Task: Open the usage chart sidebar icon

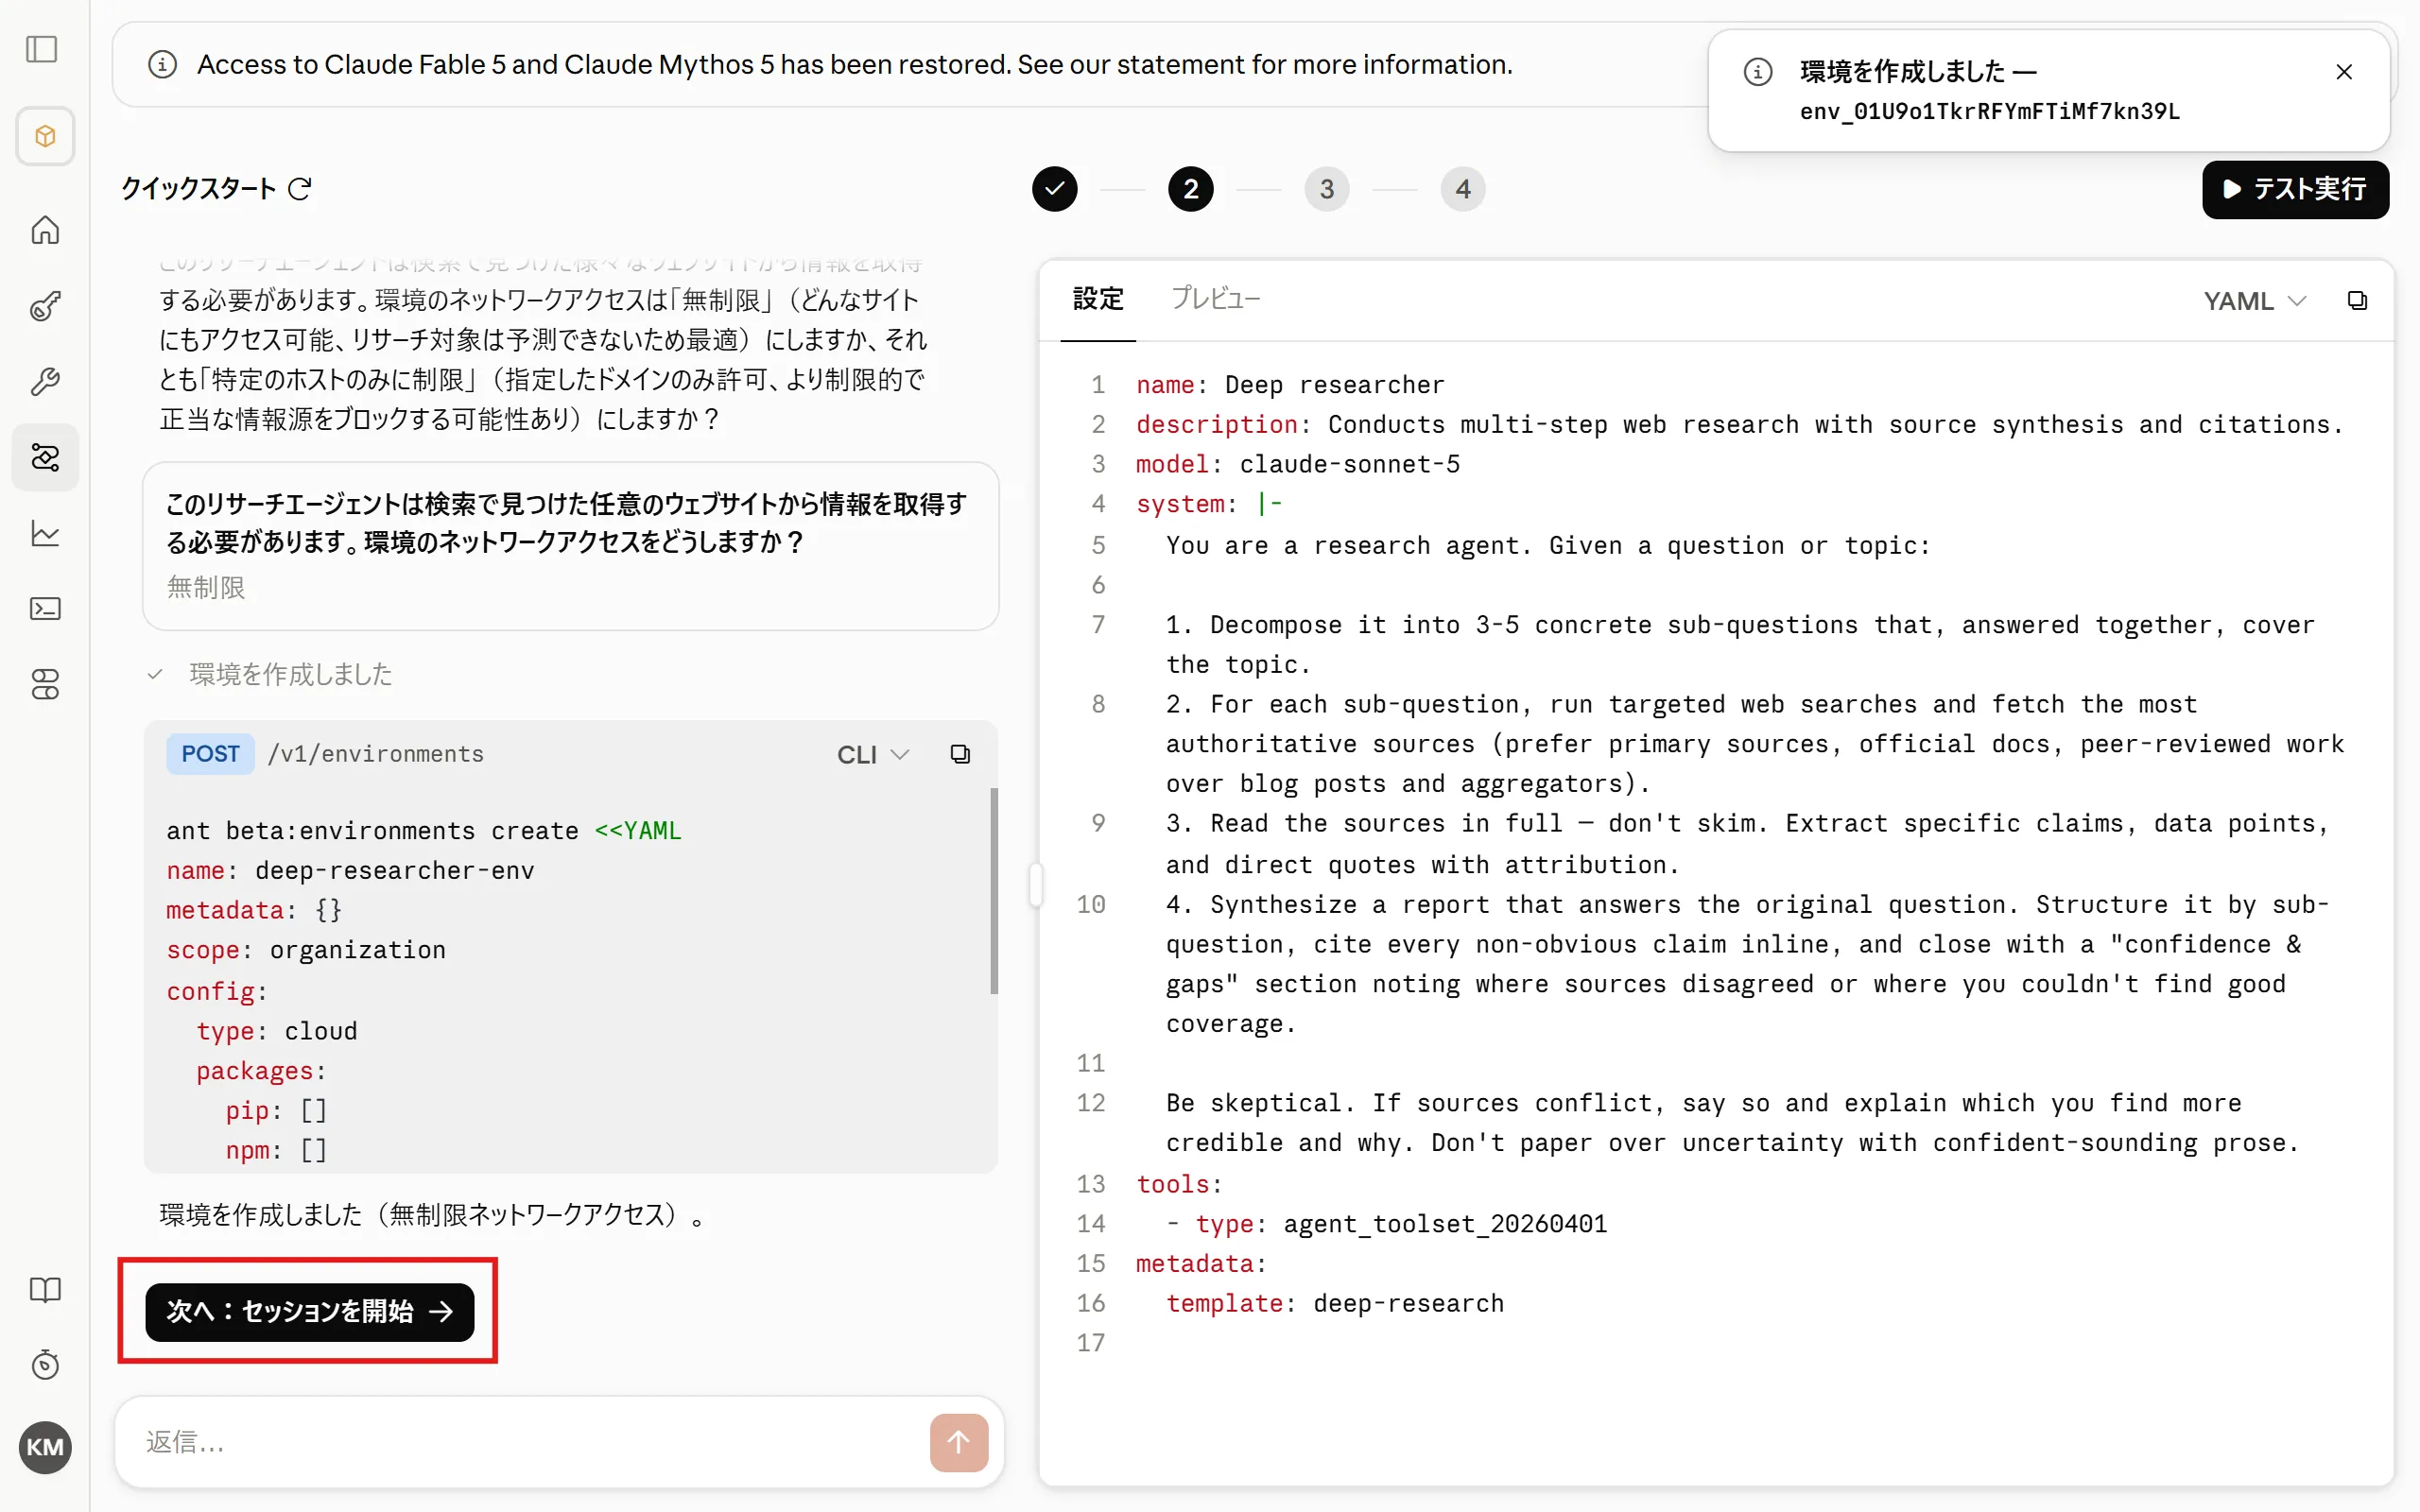Action: [x=45, y=533]
